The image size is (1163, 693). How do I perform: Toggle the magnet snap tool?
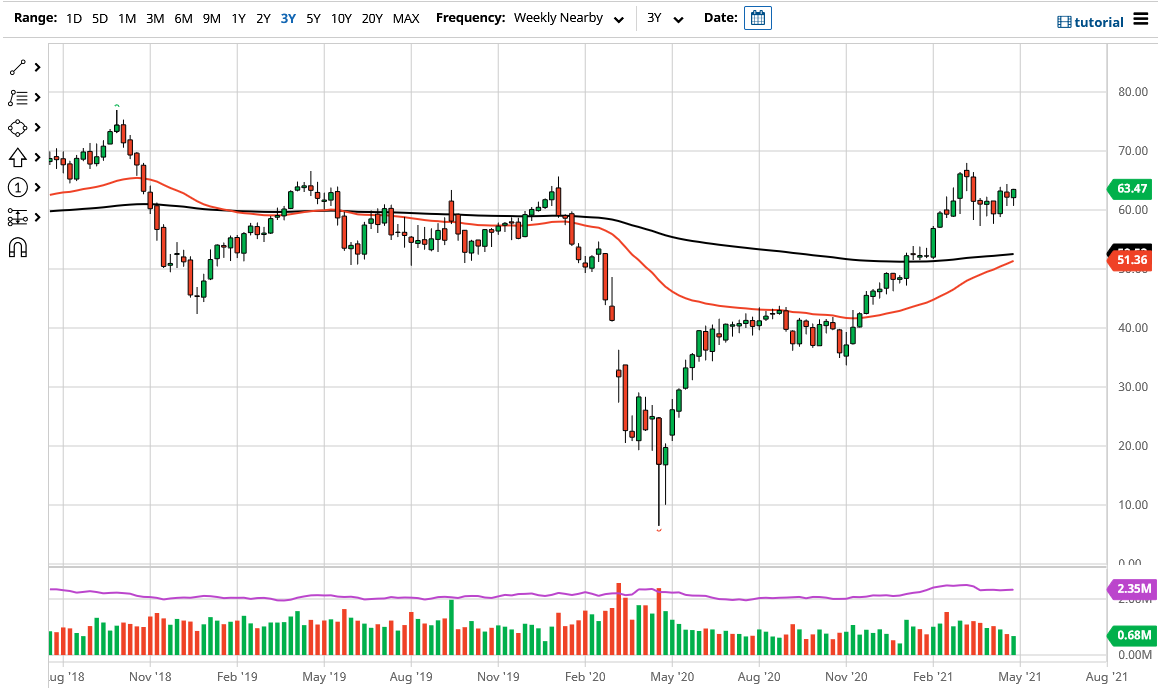(18, 247)
